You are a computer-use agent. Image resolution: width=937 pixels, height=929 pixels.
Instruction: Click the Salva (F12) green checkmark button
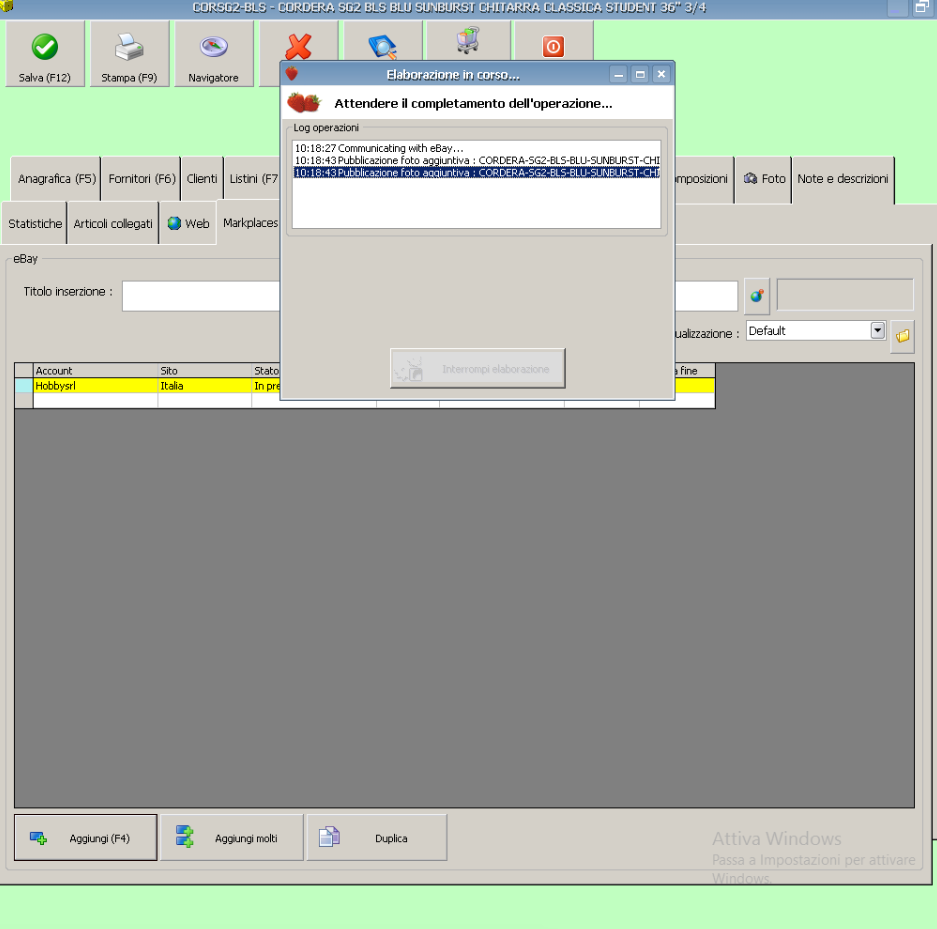(45, 54)
